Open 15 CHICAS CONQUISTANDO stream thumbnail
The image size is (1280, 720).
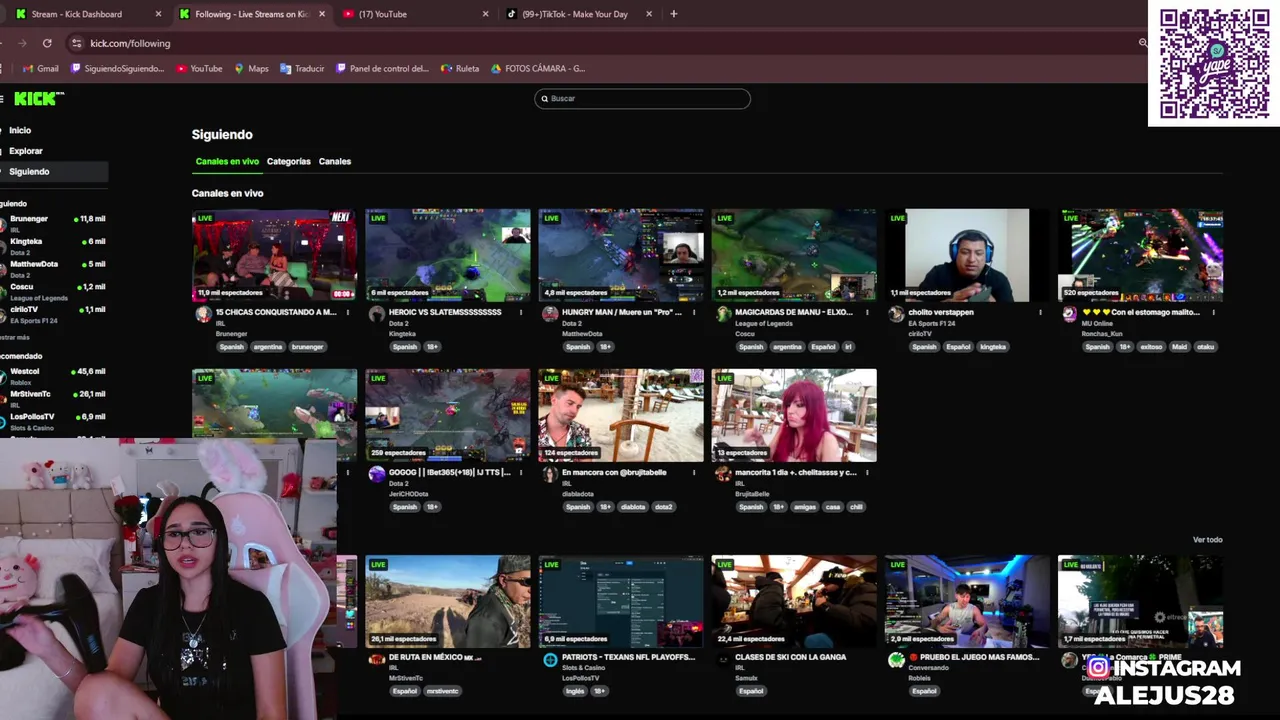274,255
